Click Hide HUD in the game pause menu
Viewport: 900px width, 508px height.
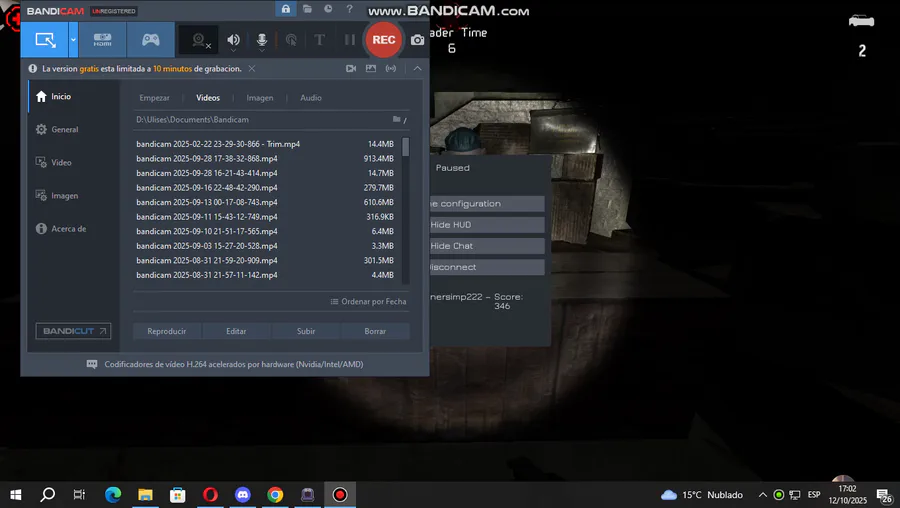(x=487, y=224)
